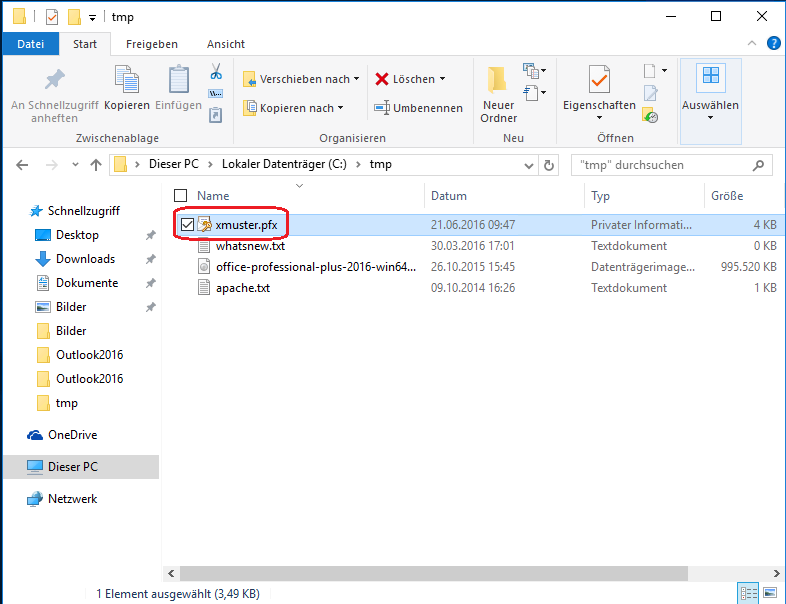Switch to large thumbnails view in status bar
This screenshot has width=786, height=604.
coord(770,594)
